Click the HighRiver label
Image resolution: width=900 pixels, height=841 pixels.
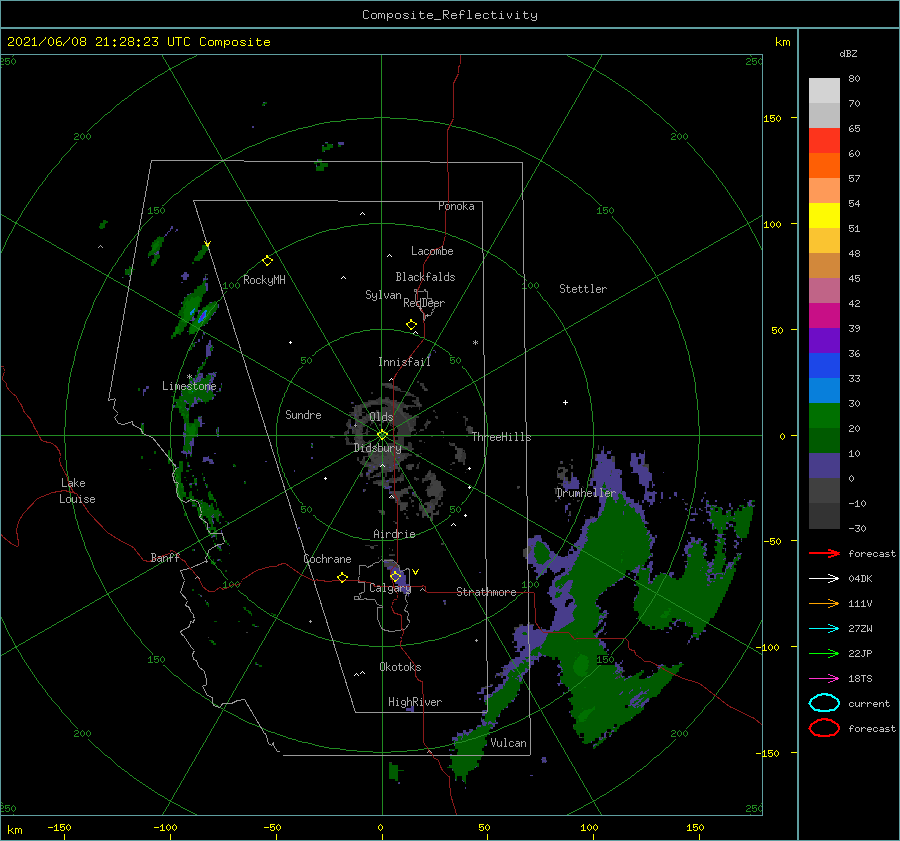[x=415, y=702]
